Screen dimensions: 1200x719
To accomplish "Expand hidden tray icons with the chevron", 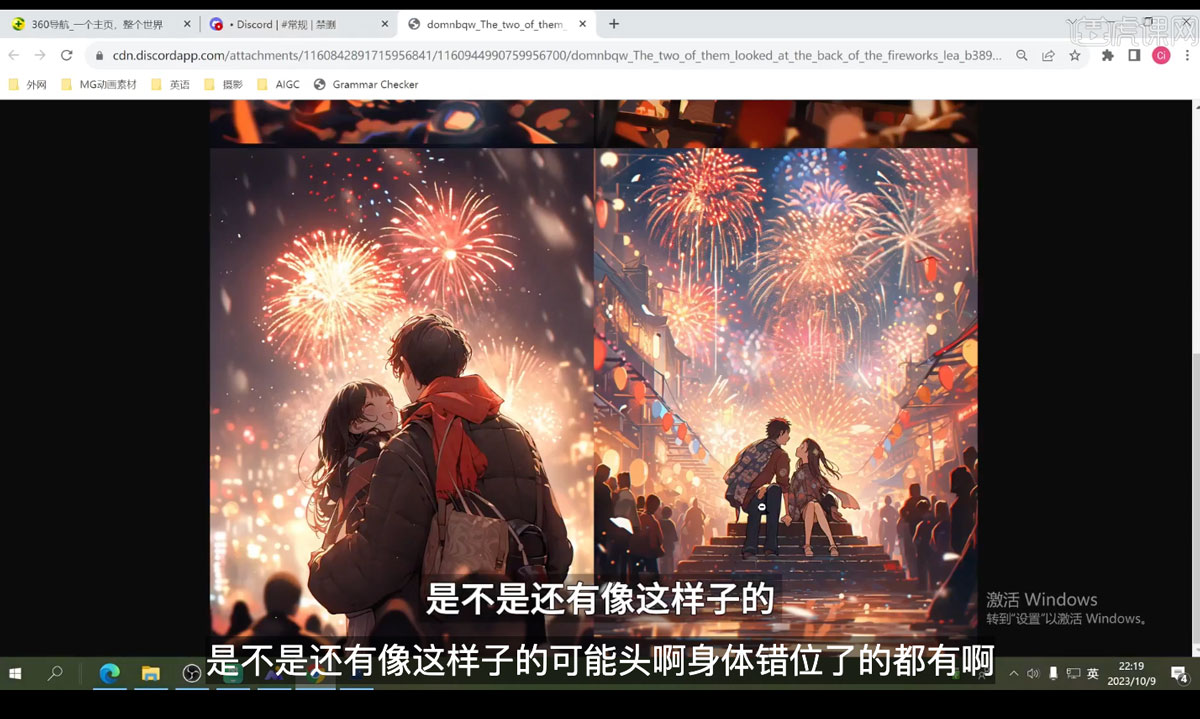I will pos(1014,673).
